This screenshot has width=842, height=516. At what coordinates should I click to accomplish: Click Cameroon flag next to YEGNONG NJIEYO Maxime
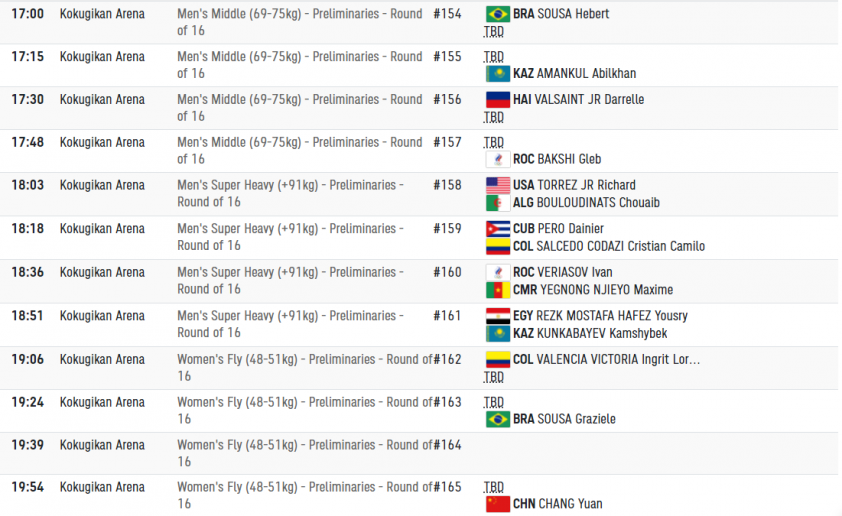(x=498, y=290)
